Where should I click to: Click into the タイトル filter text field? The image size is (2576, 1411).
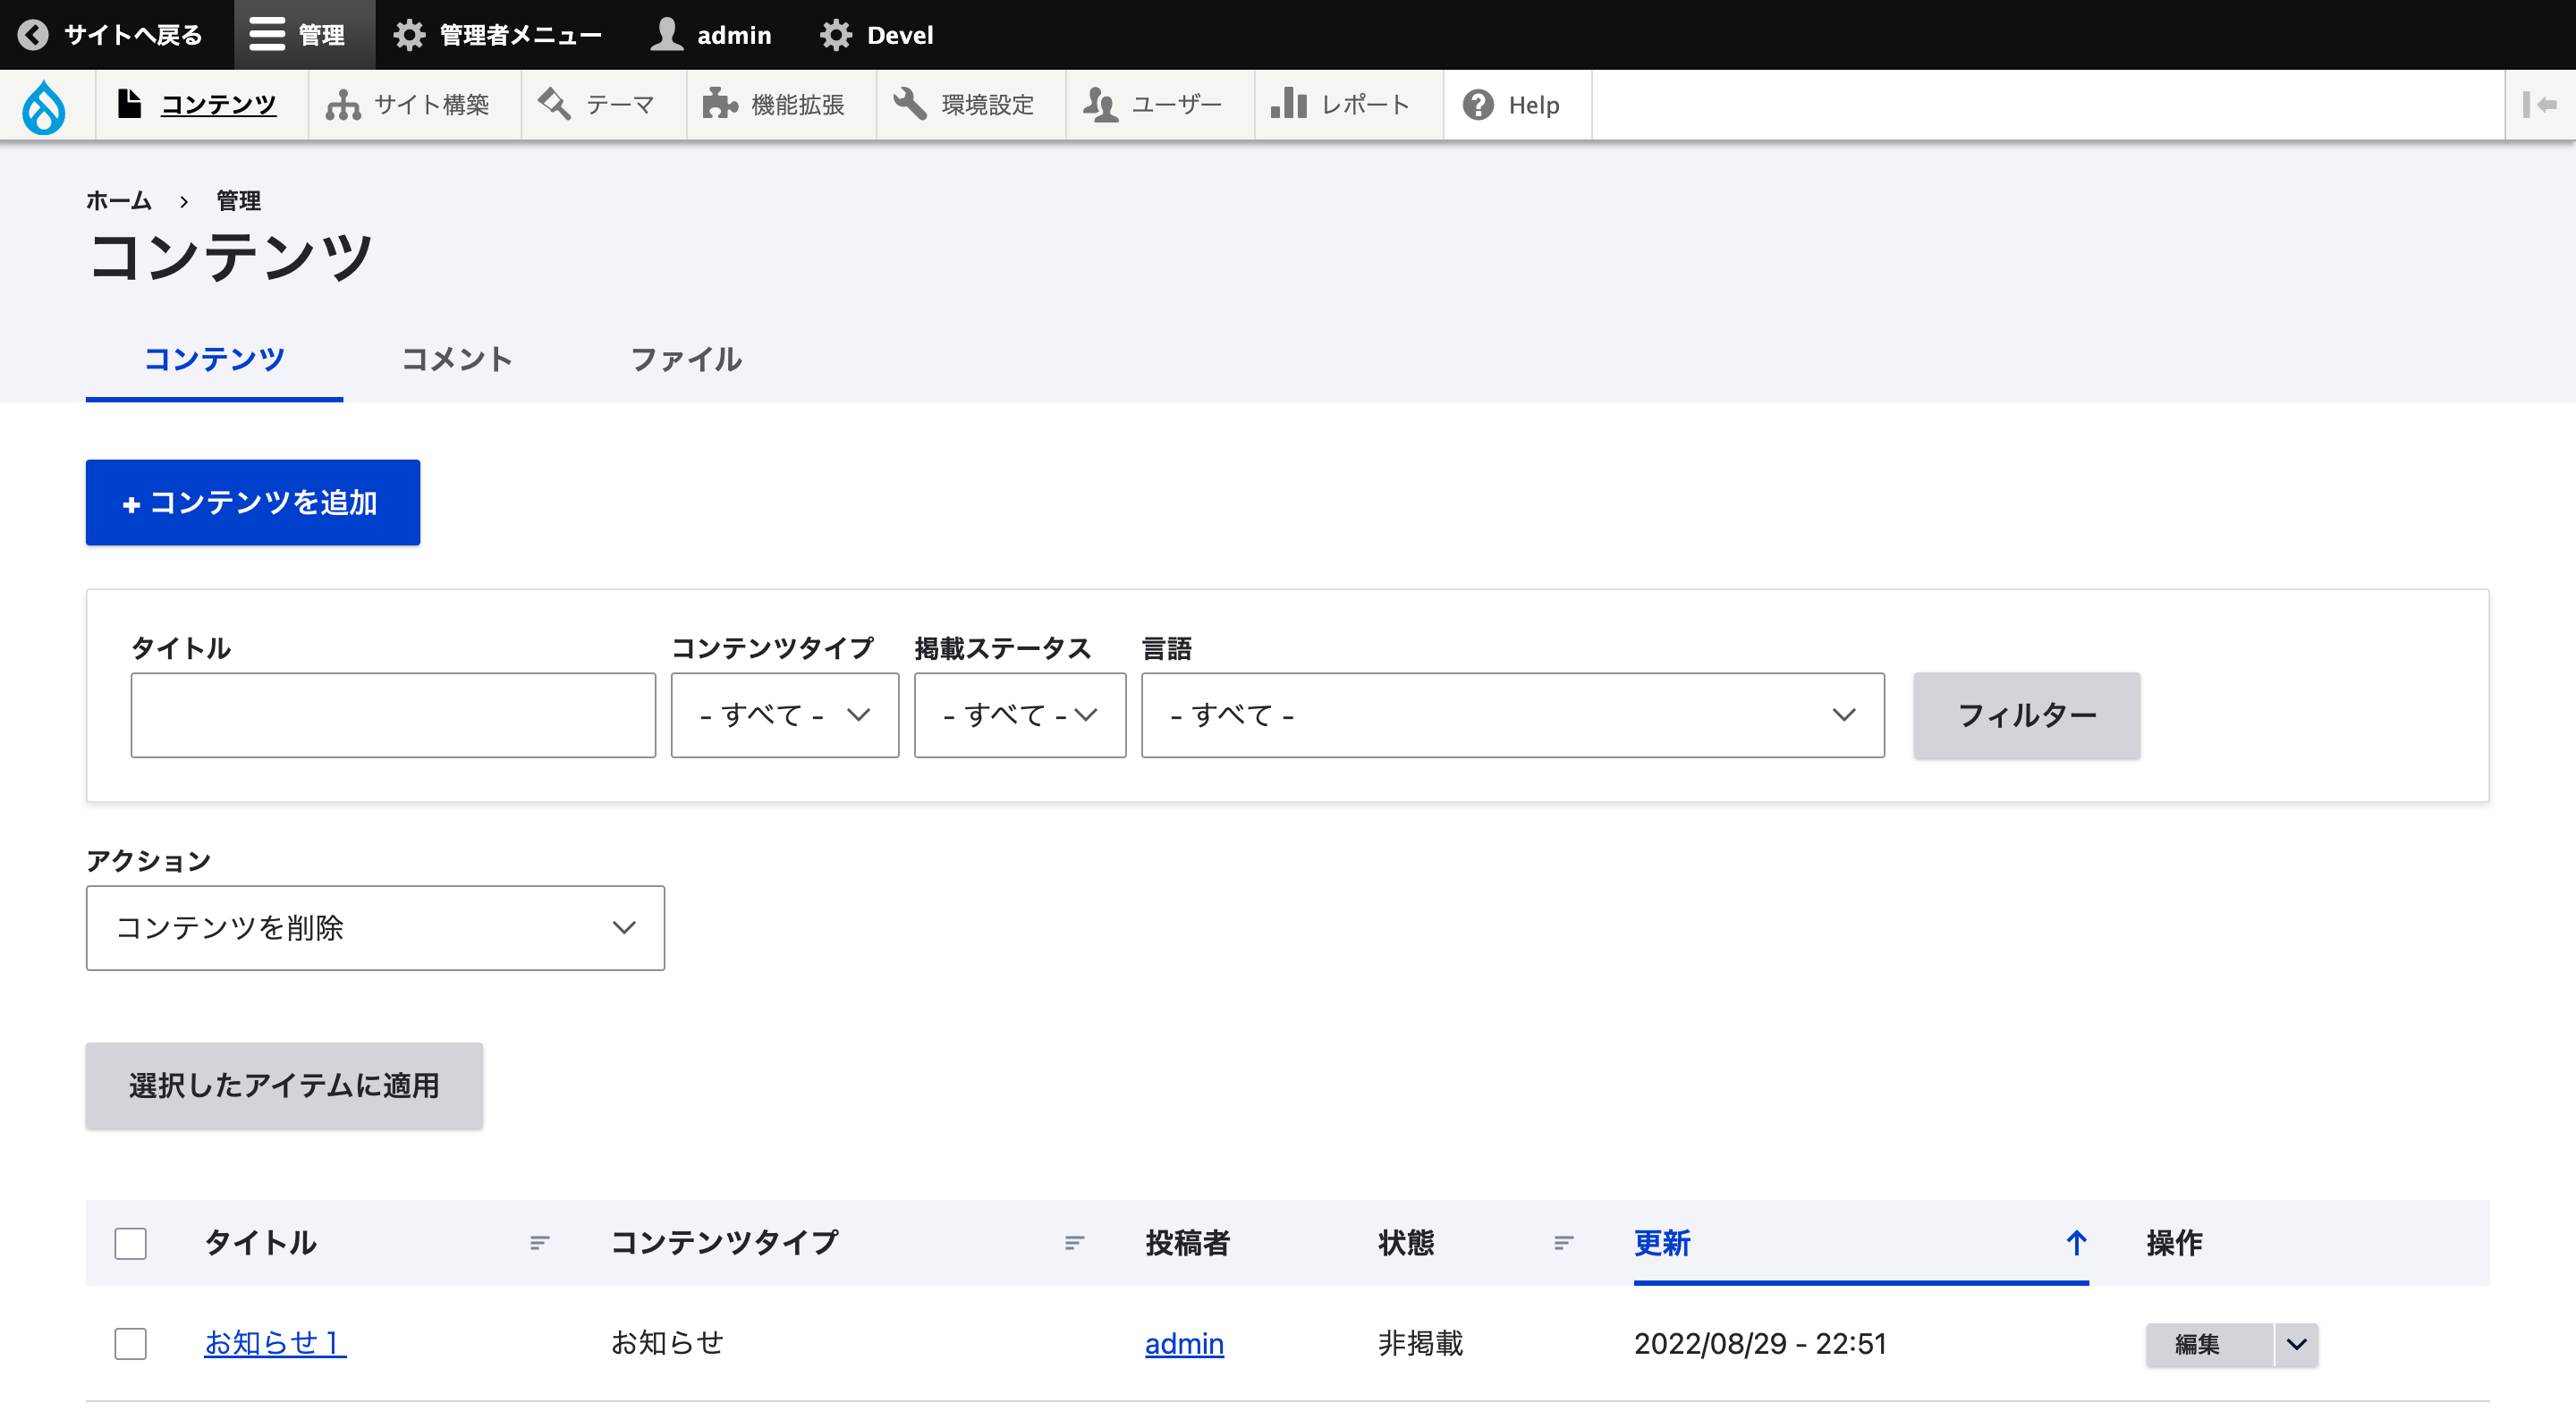coord(393,715)
